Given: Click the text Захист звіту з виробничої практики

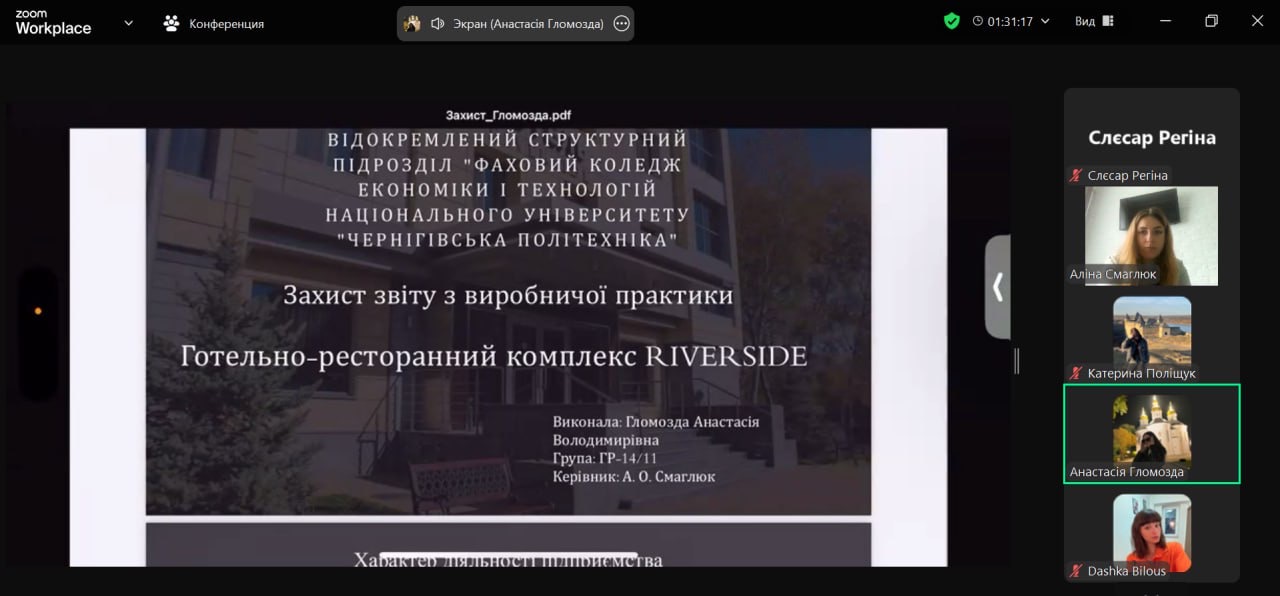Looking at the screenshot, I should click(508, 296).
